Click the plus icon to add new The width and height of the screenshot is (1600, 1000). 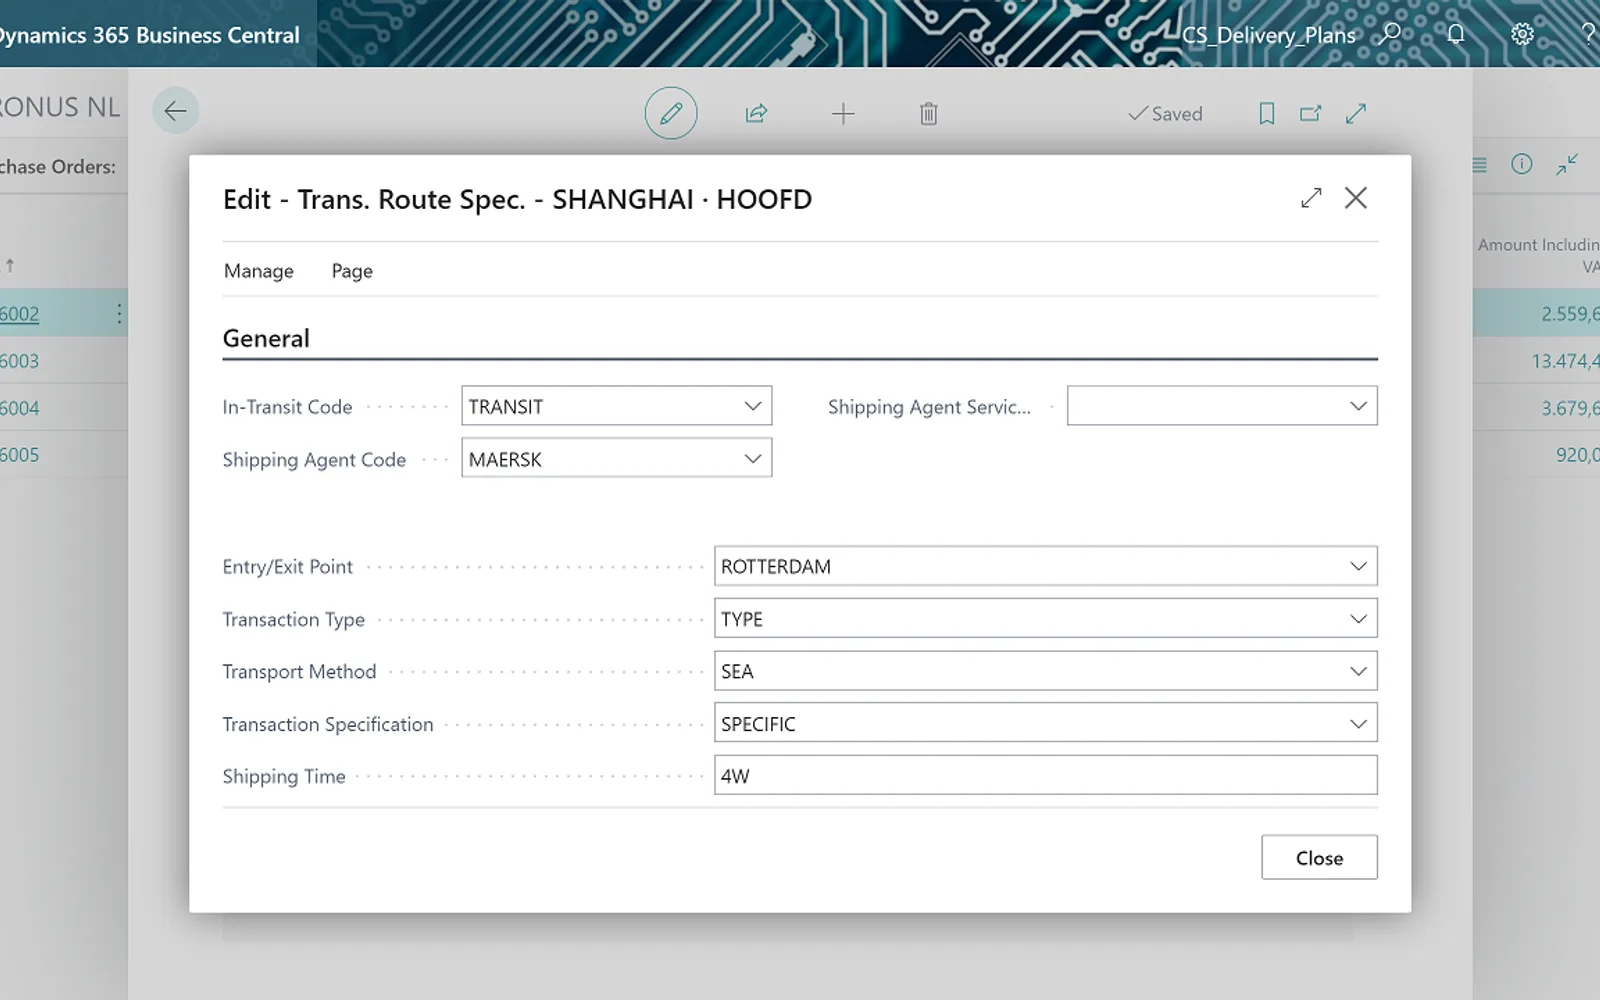pos(843,113)
